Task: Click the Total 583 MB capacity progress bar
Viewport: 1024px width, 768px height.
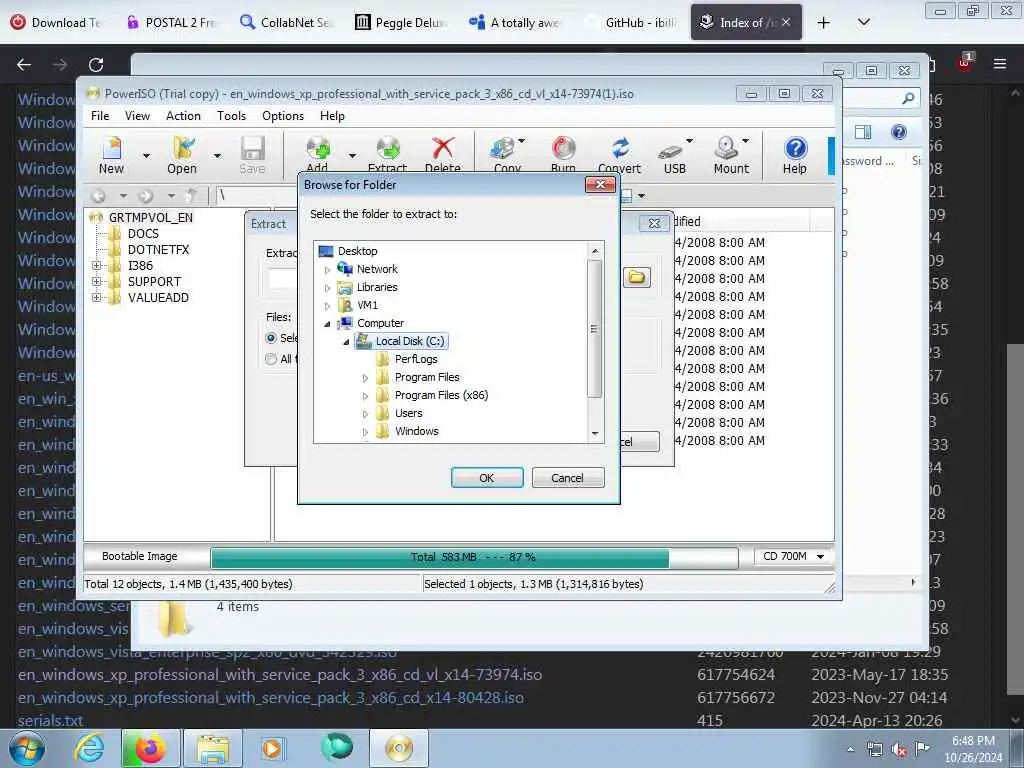Action: pos(474,557)
